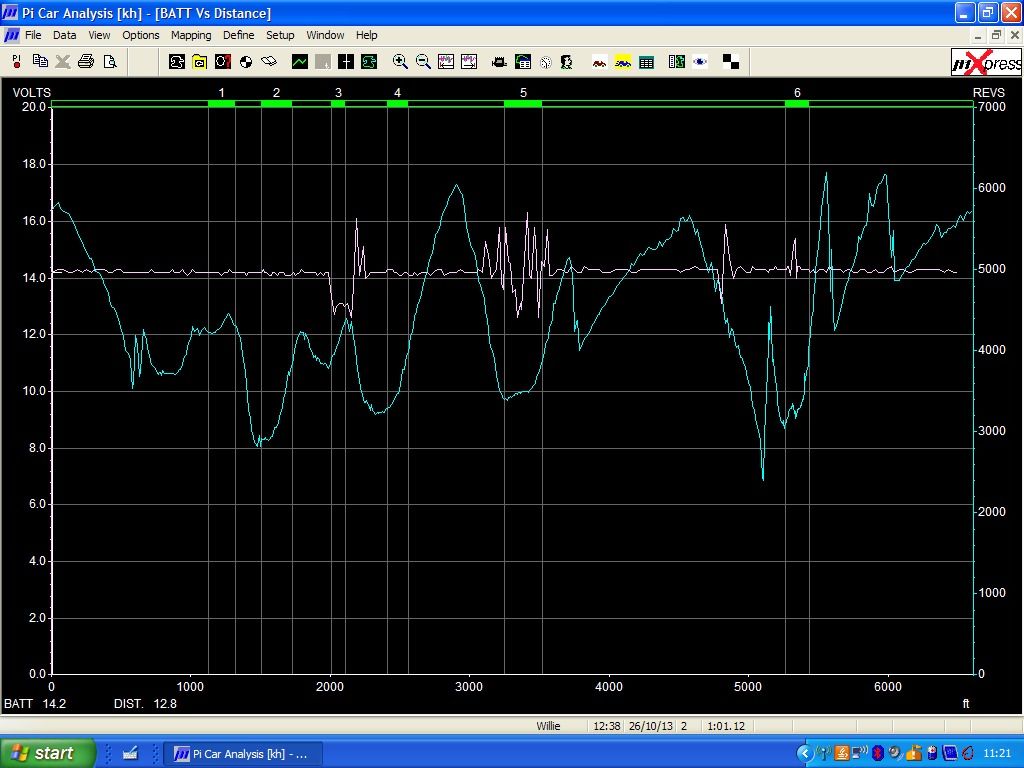Select track sector marker 4
This screenshot has width=1024, height=768.
point(398,103)
